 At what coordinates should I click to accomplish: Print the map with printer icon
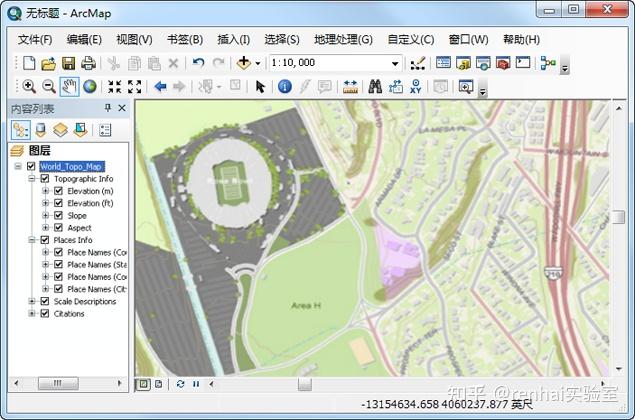(x=88, y=63)
